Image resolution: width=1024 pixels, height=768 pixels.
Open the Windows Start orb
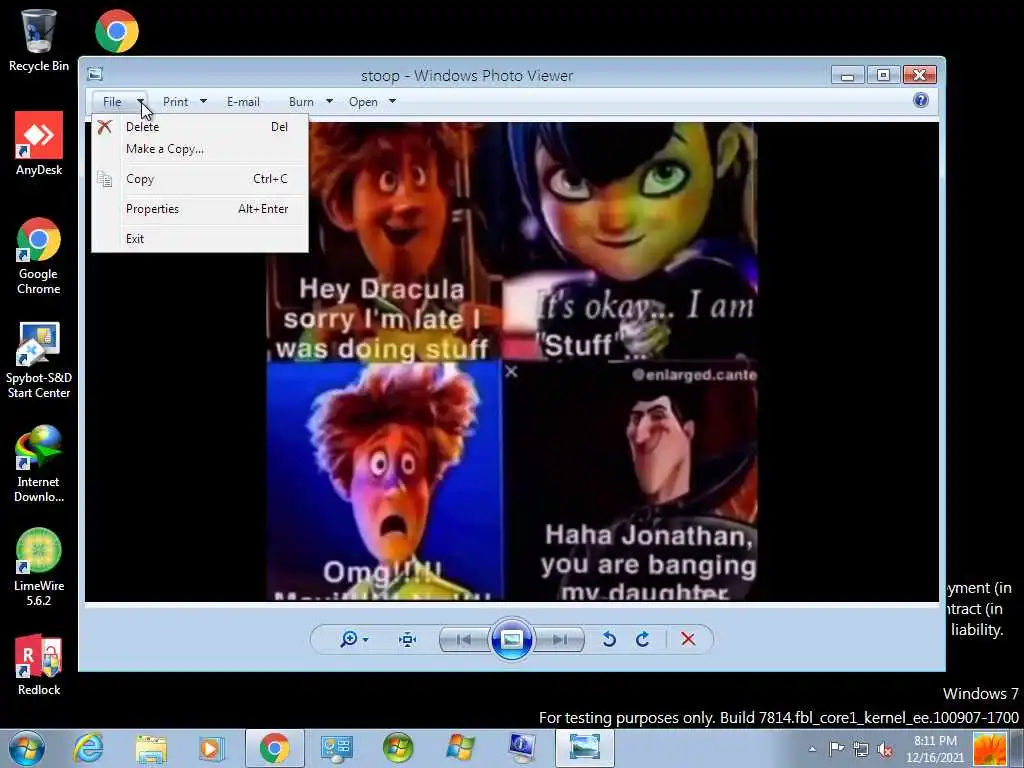[27, 748]
